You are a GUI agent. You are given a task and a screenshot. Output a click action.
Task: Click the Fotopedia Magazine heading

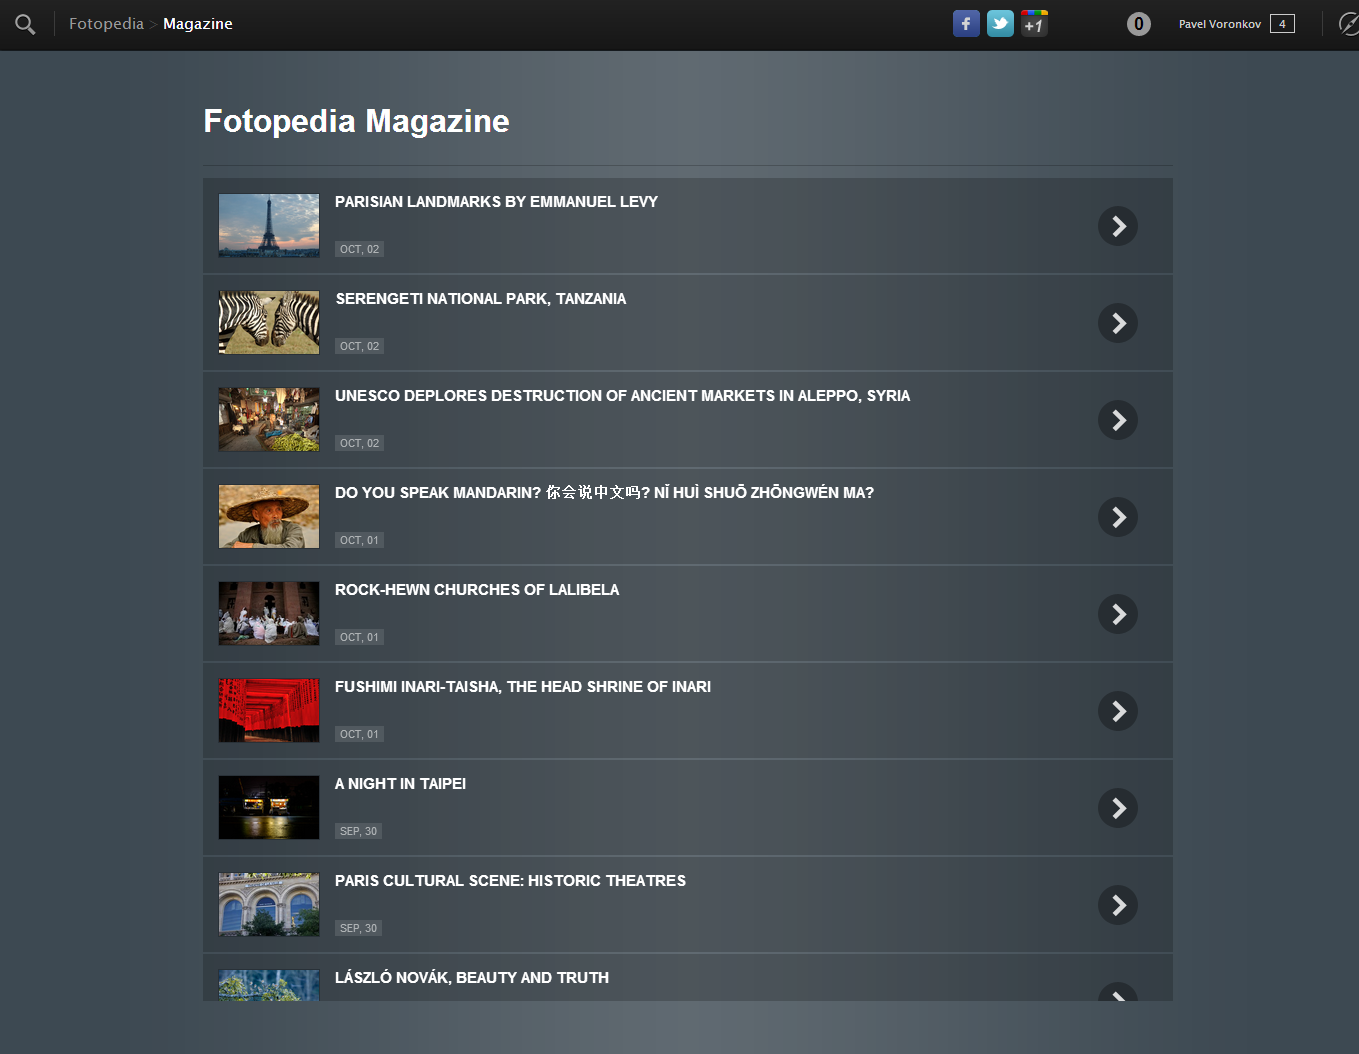click(x=356, y=121)
